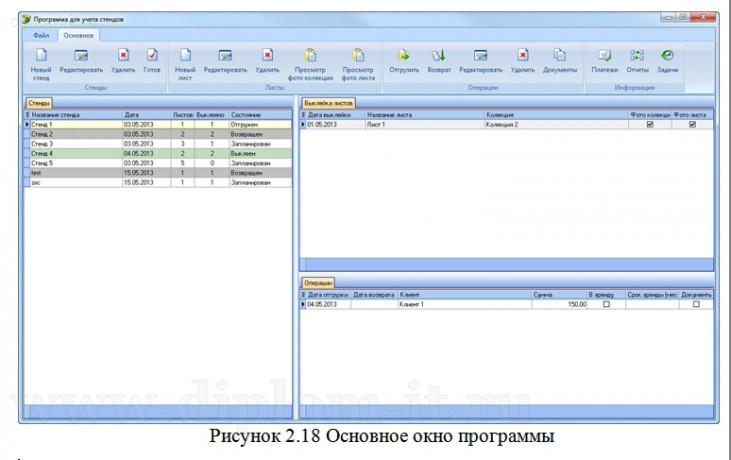Select the Операции panel tab

coord(317,283)
